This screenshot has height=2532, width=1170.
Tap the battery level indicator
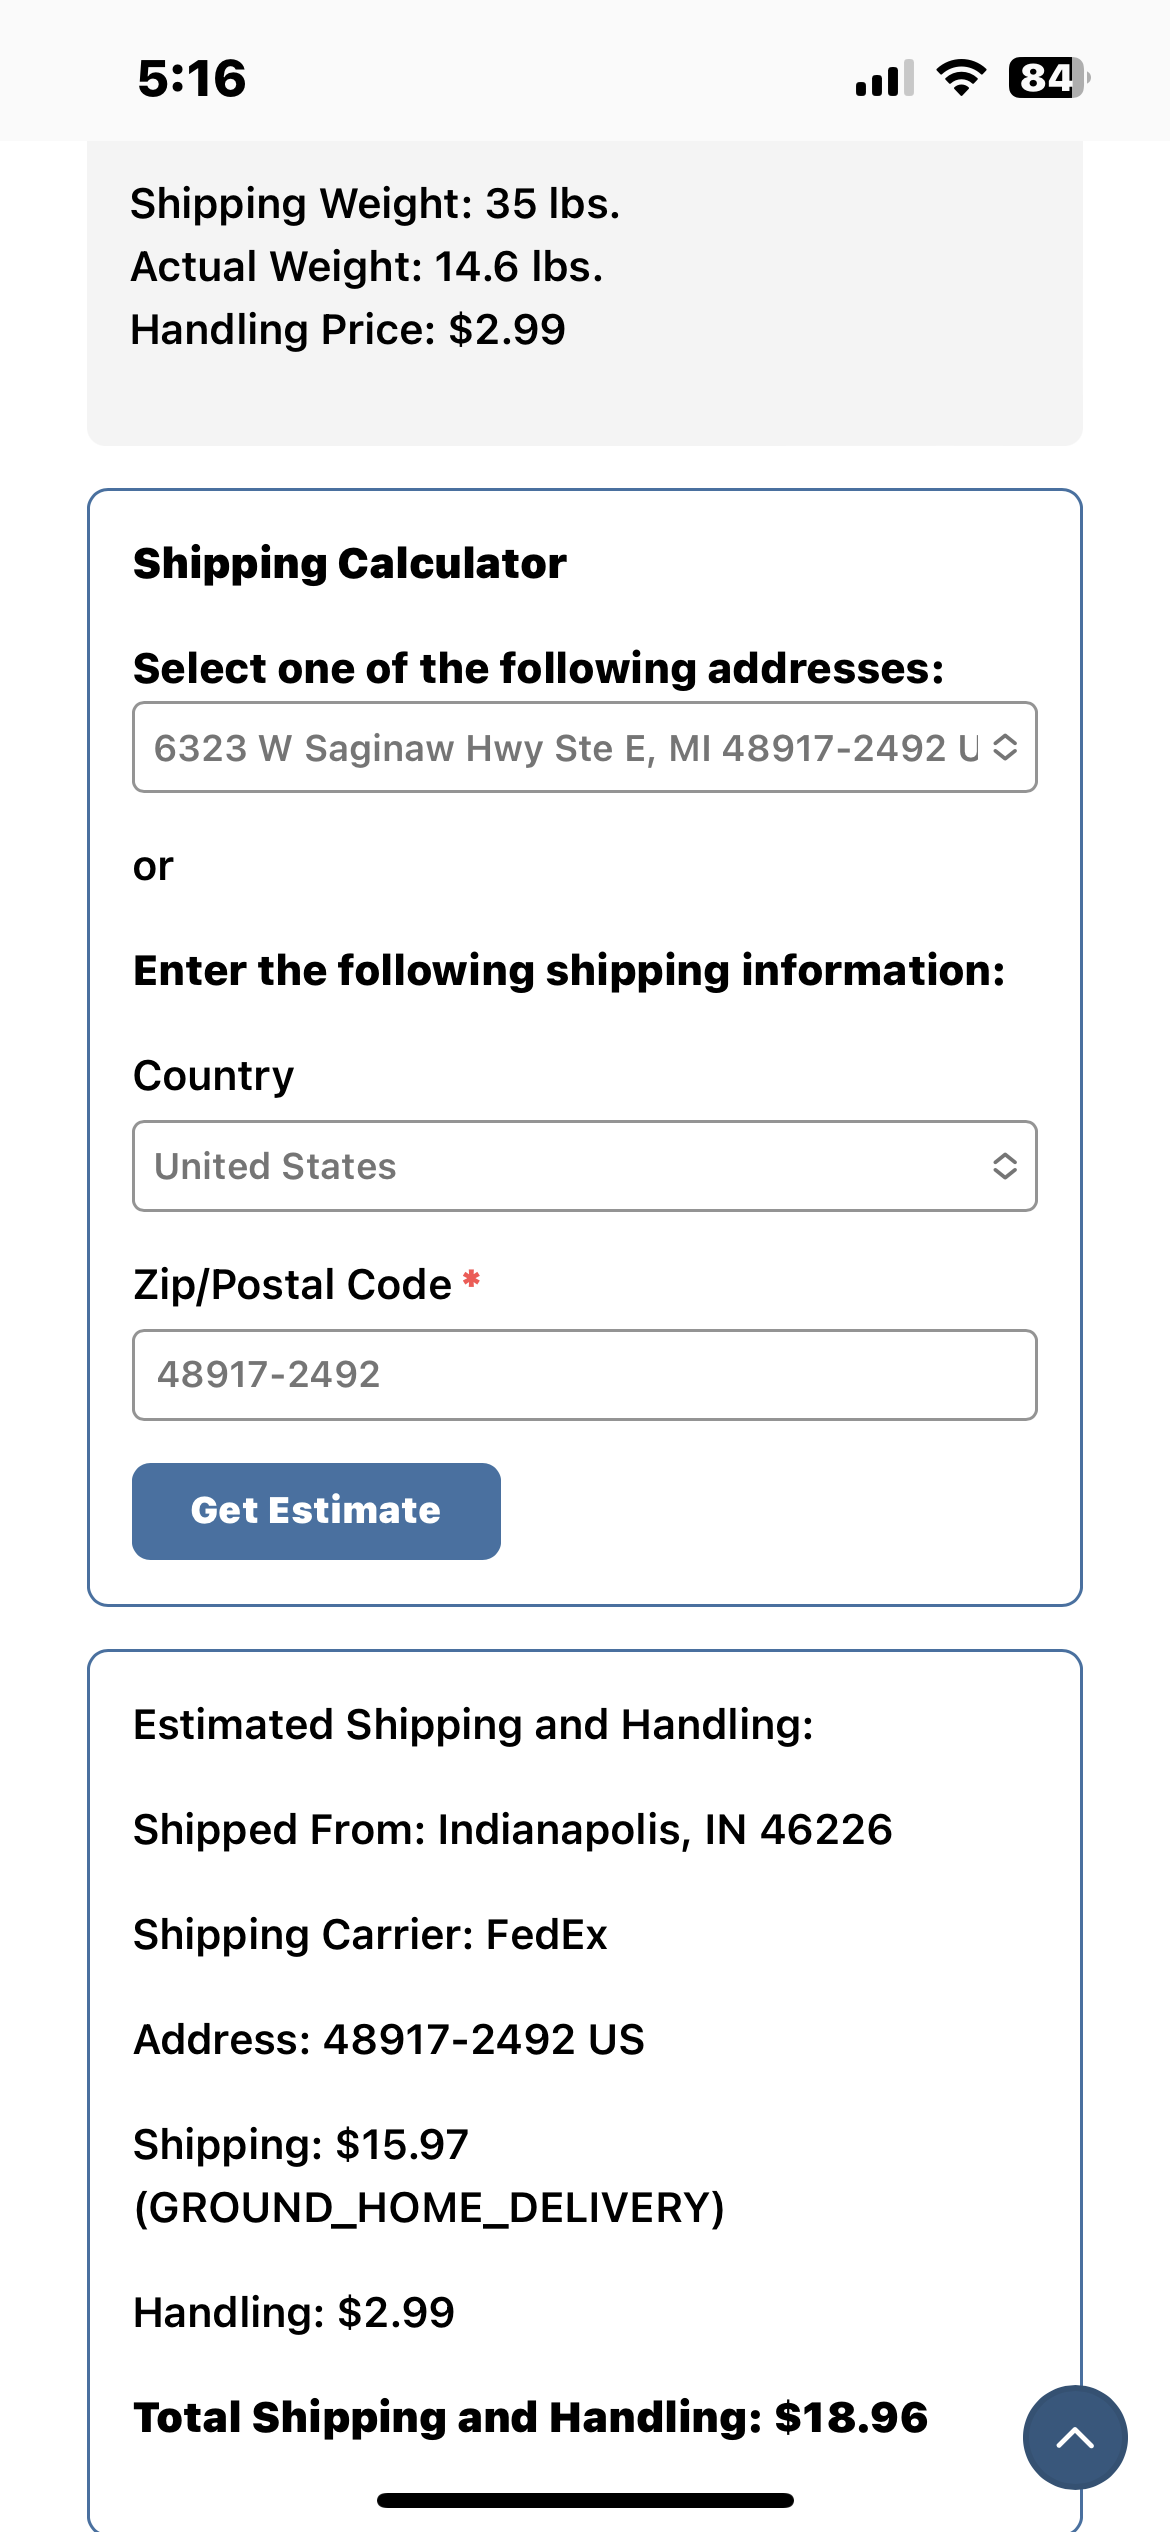pyautogui.click(x=1048, y=78)
